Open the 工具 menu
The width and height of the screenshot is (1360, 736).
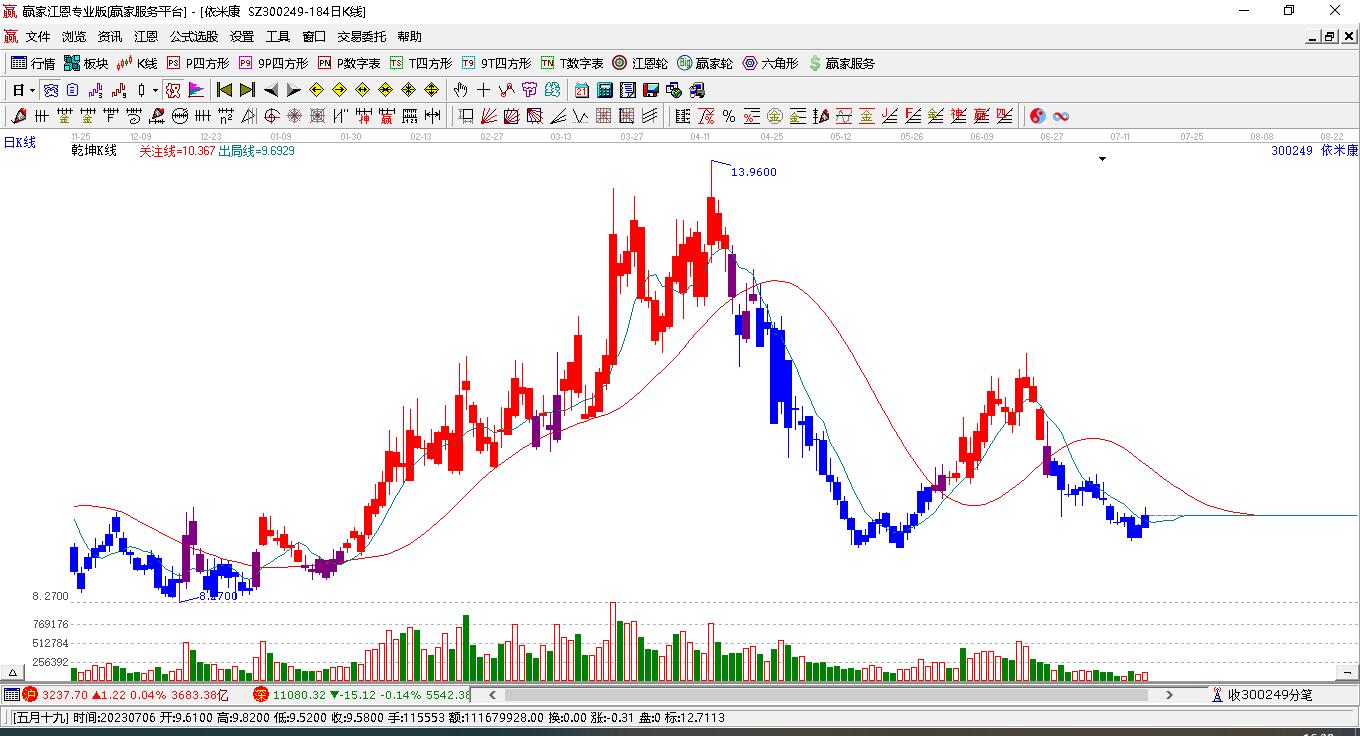(x=278, y=37)
